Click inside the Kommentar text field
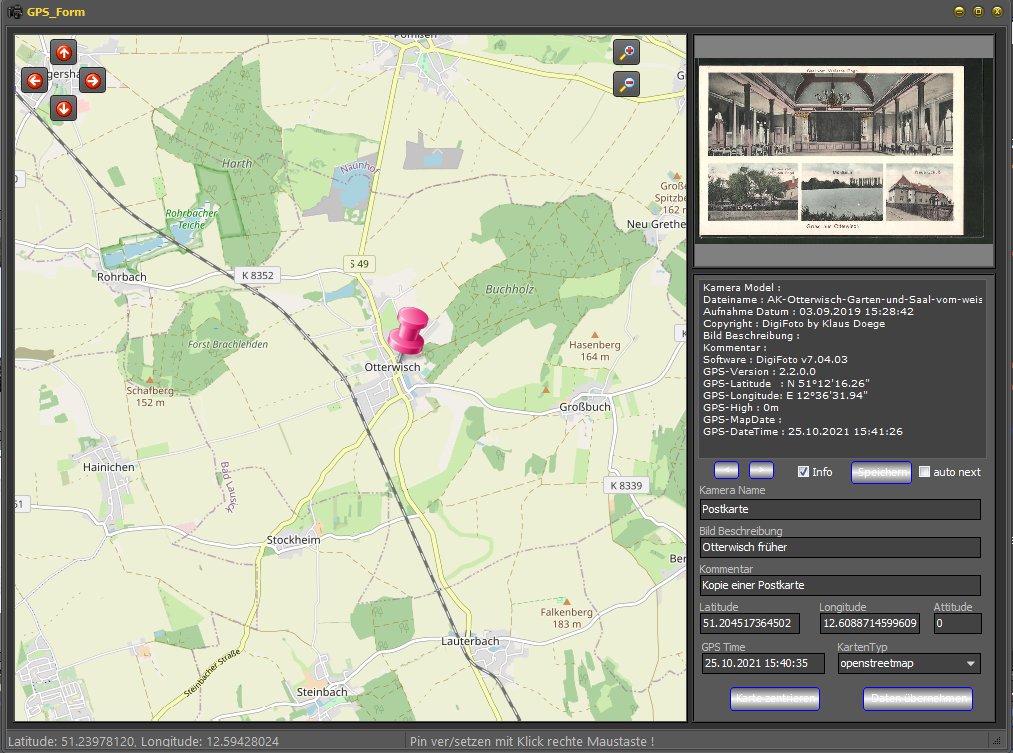Screen dimensions: 1013x753 (840, 585)
